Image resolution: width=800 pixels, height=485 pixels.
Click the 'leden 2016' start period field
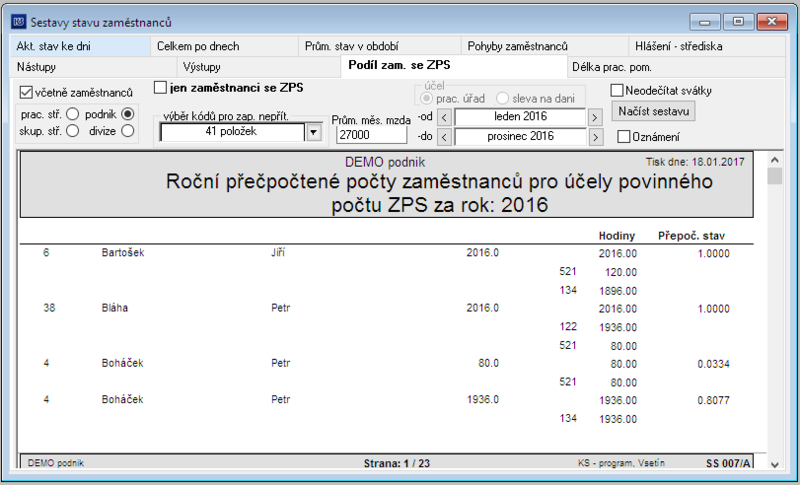520,117
